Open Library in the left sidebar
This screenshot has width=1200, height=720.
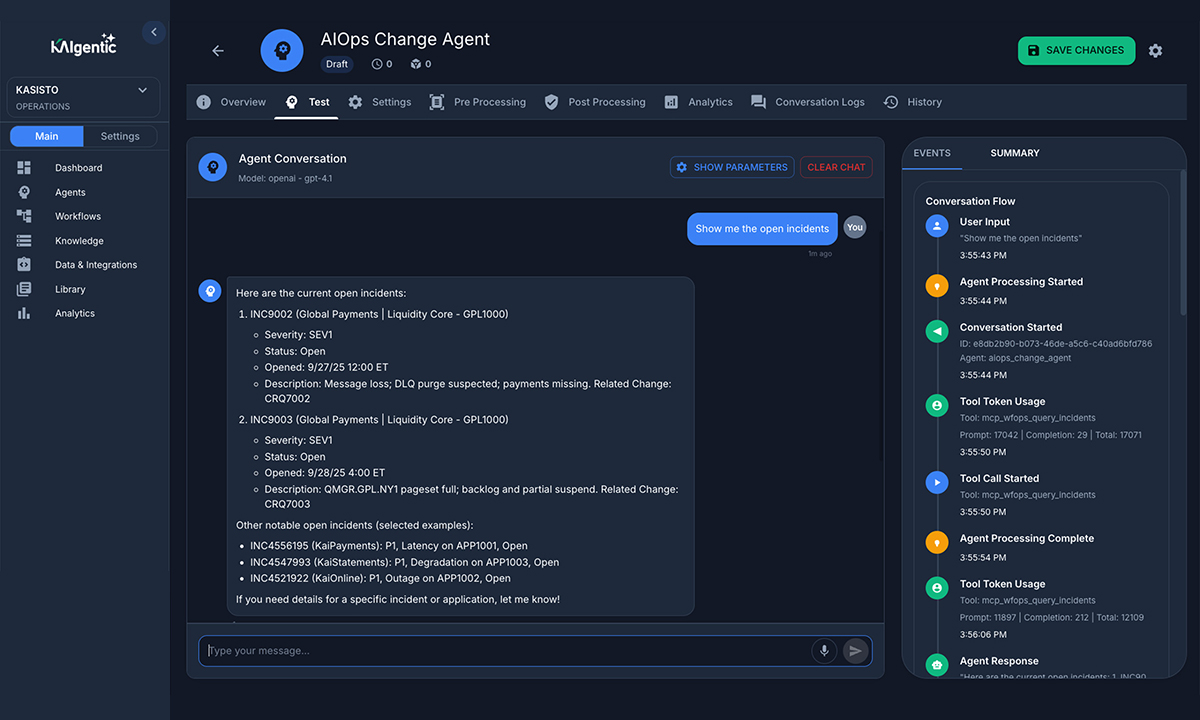70,289
